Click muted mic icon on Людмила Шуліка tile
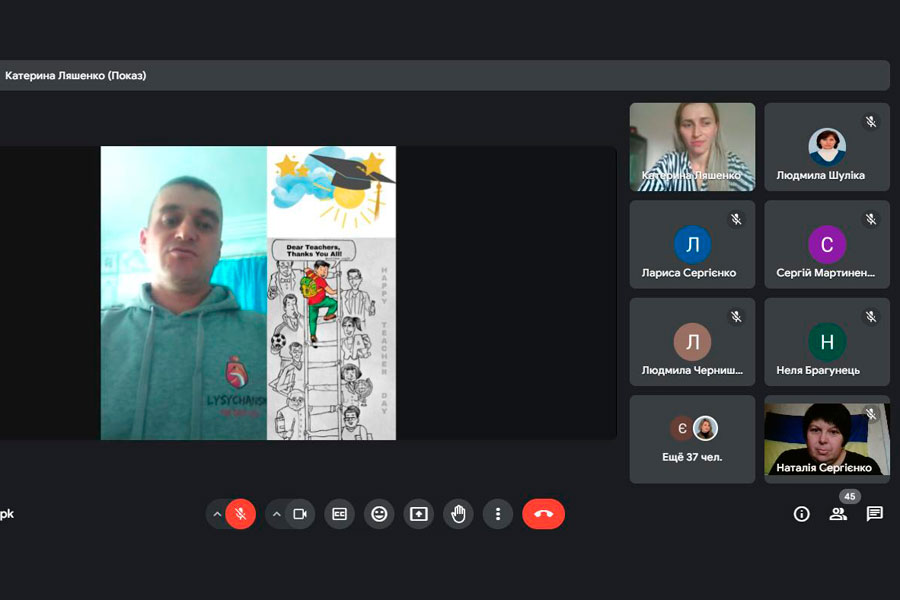Image resolution: width=900 pixels, height=600 pixels. tap(871, 122)
